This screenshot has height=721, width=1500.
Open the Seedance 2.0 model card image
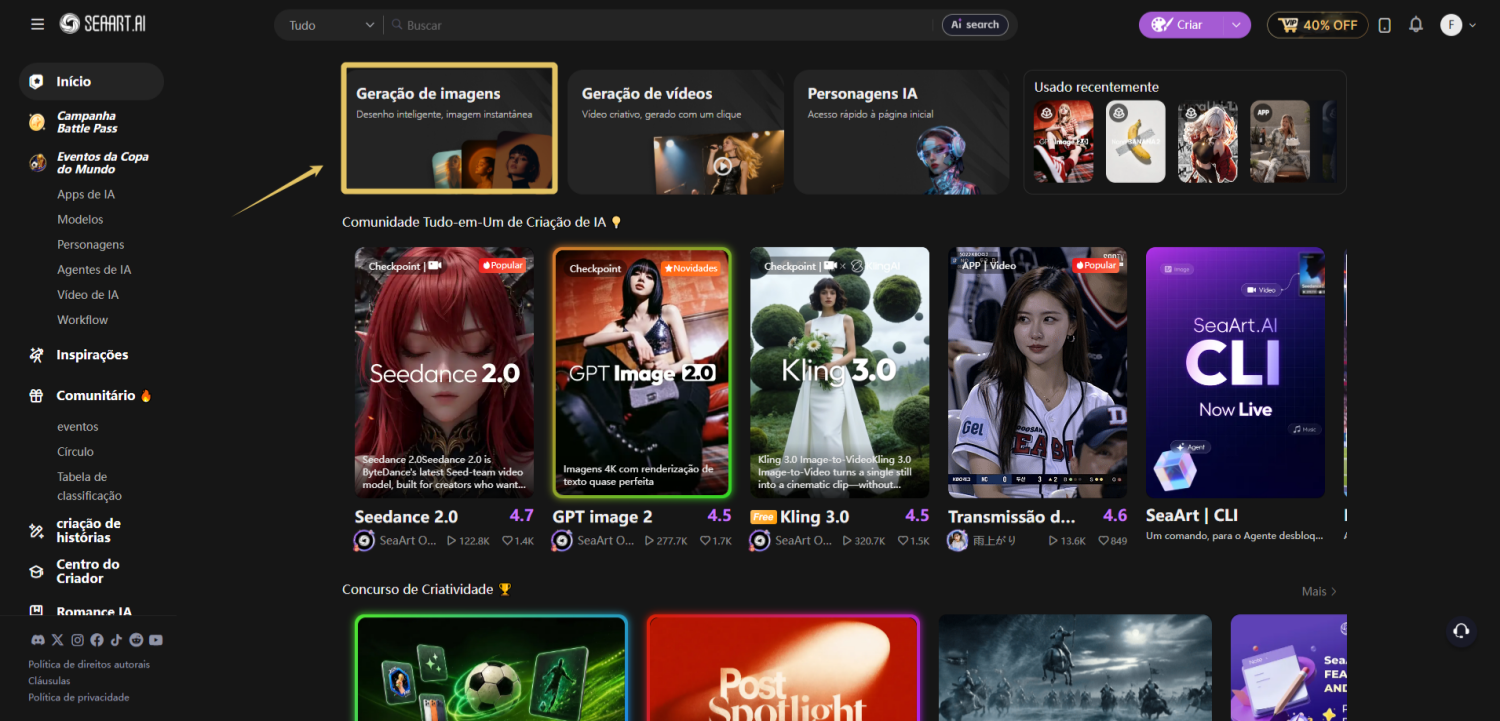point(444,373)
